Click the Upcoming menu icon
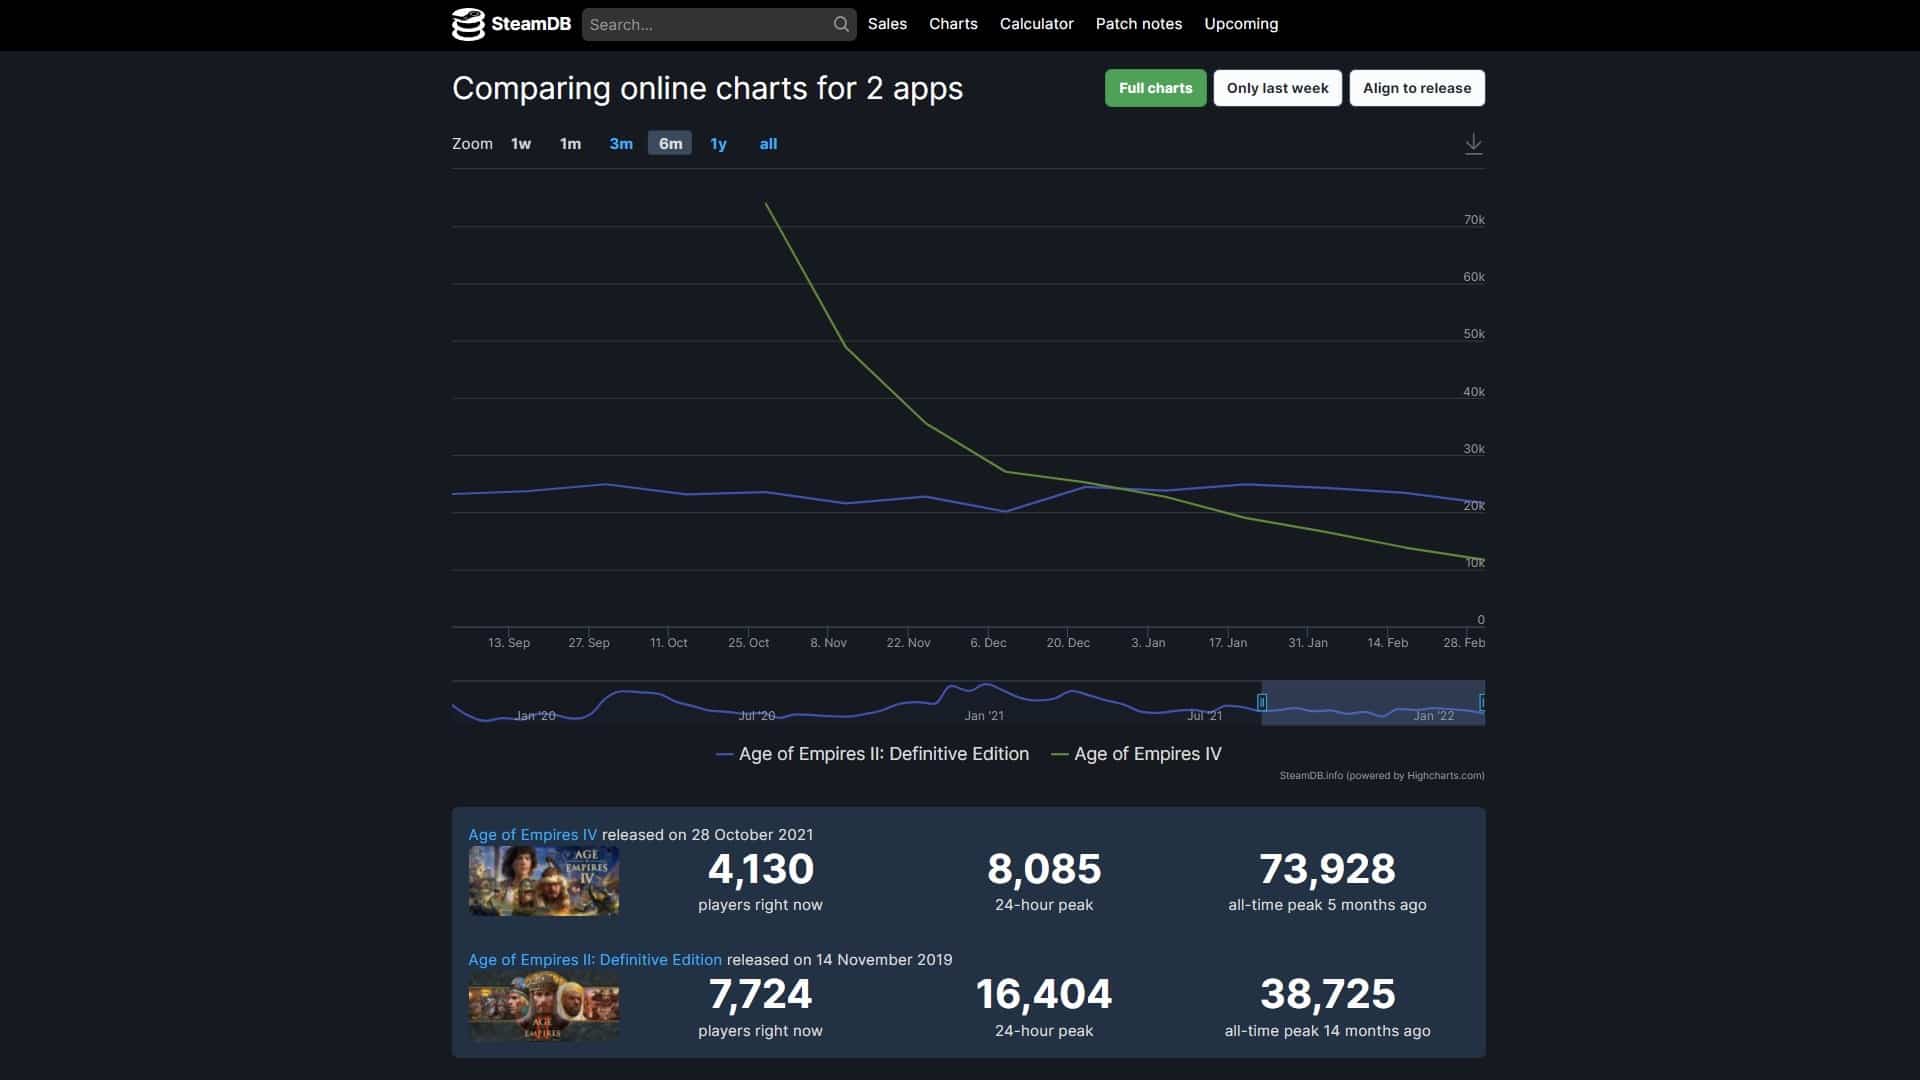The image size is (1920, 1080). (x=1241, y=24)
